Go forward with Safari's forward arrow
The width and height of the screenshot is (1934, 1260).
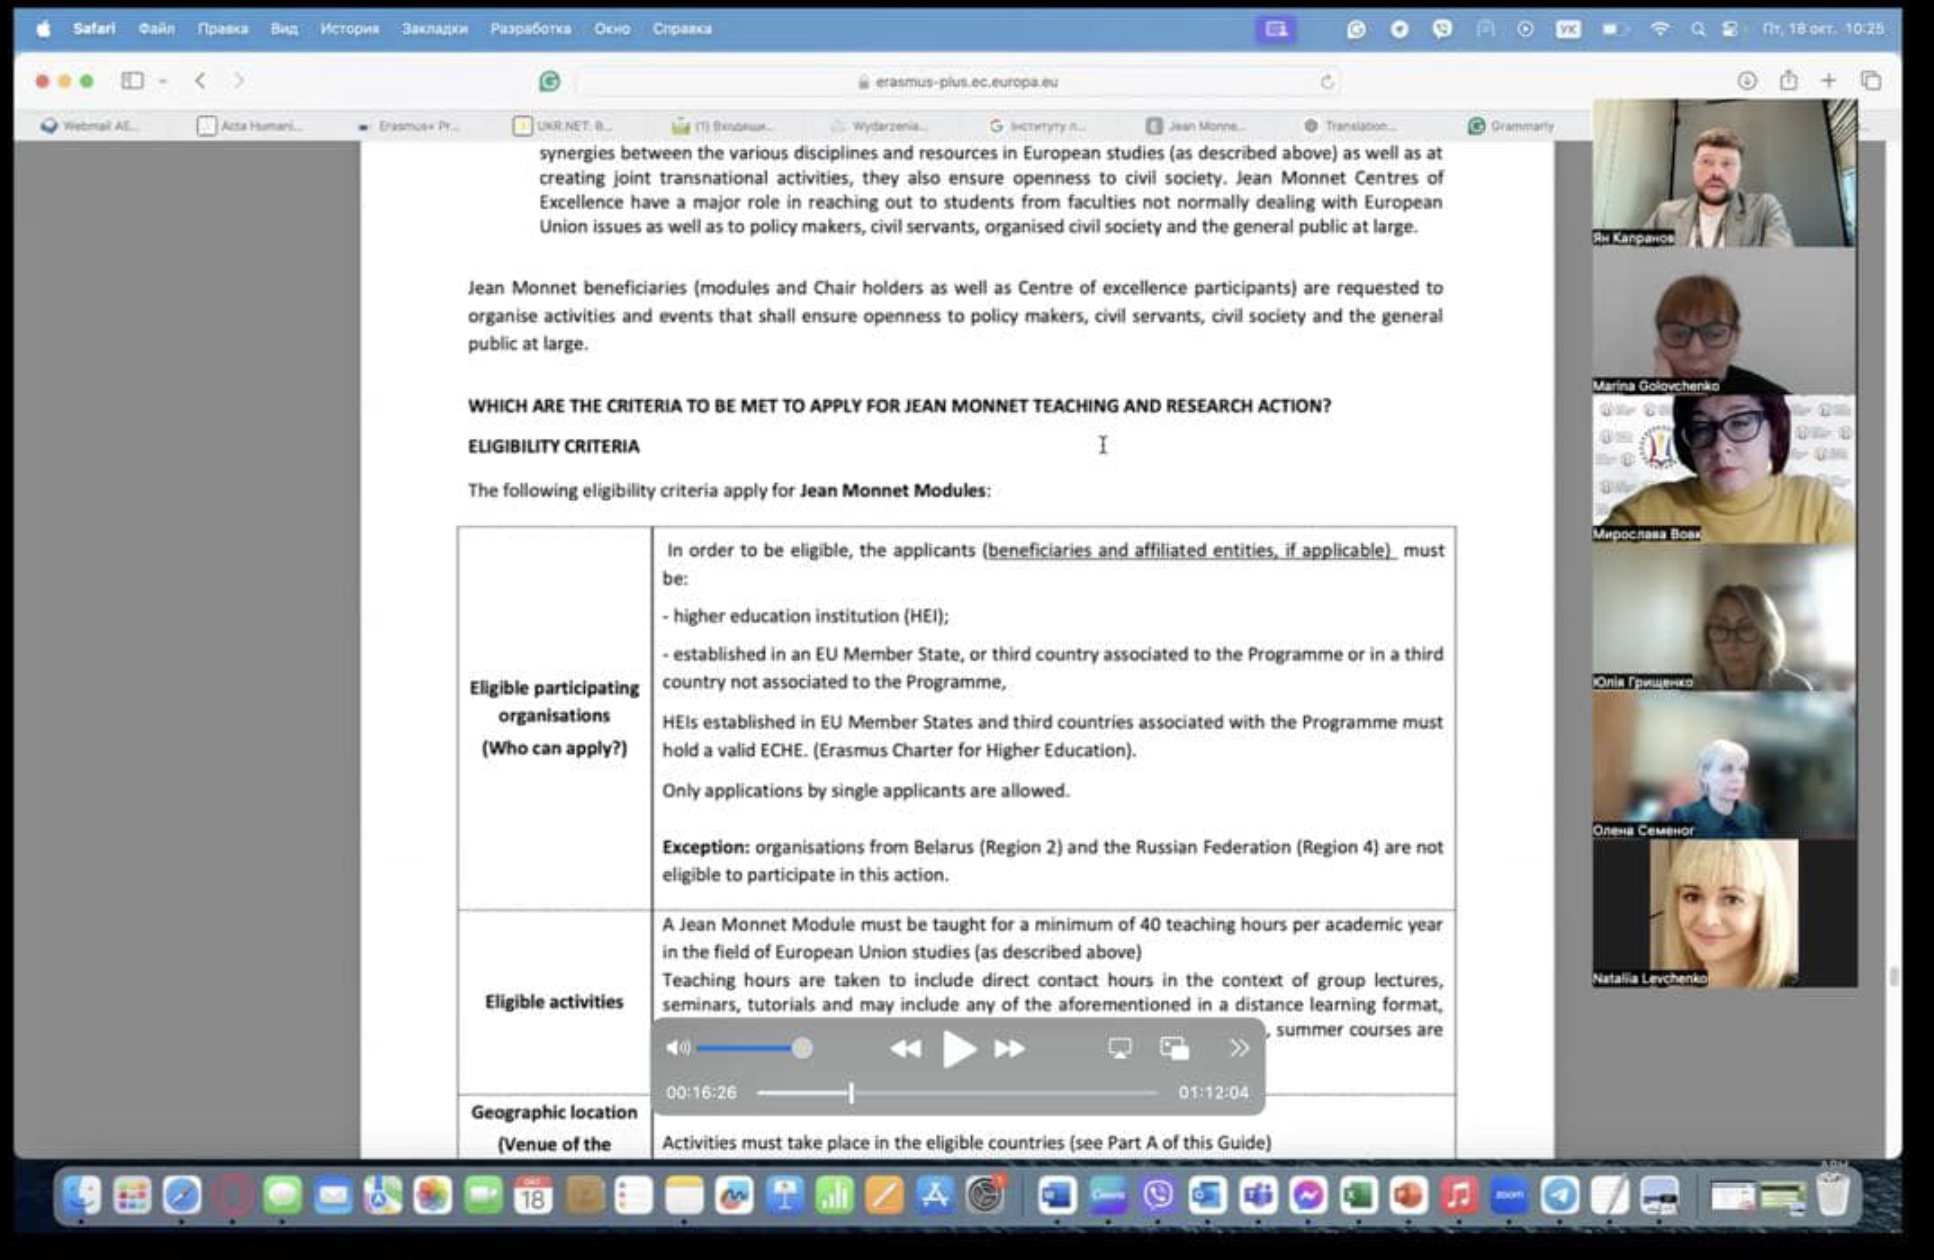(x=239, y=81)
